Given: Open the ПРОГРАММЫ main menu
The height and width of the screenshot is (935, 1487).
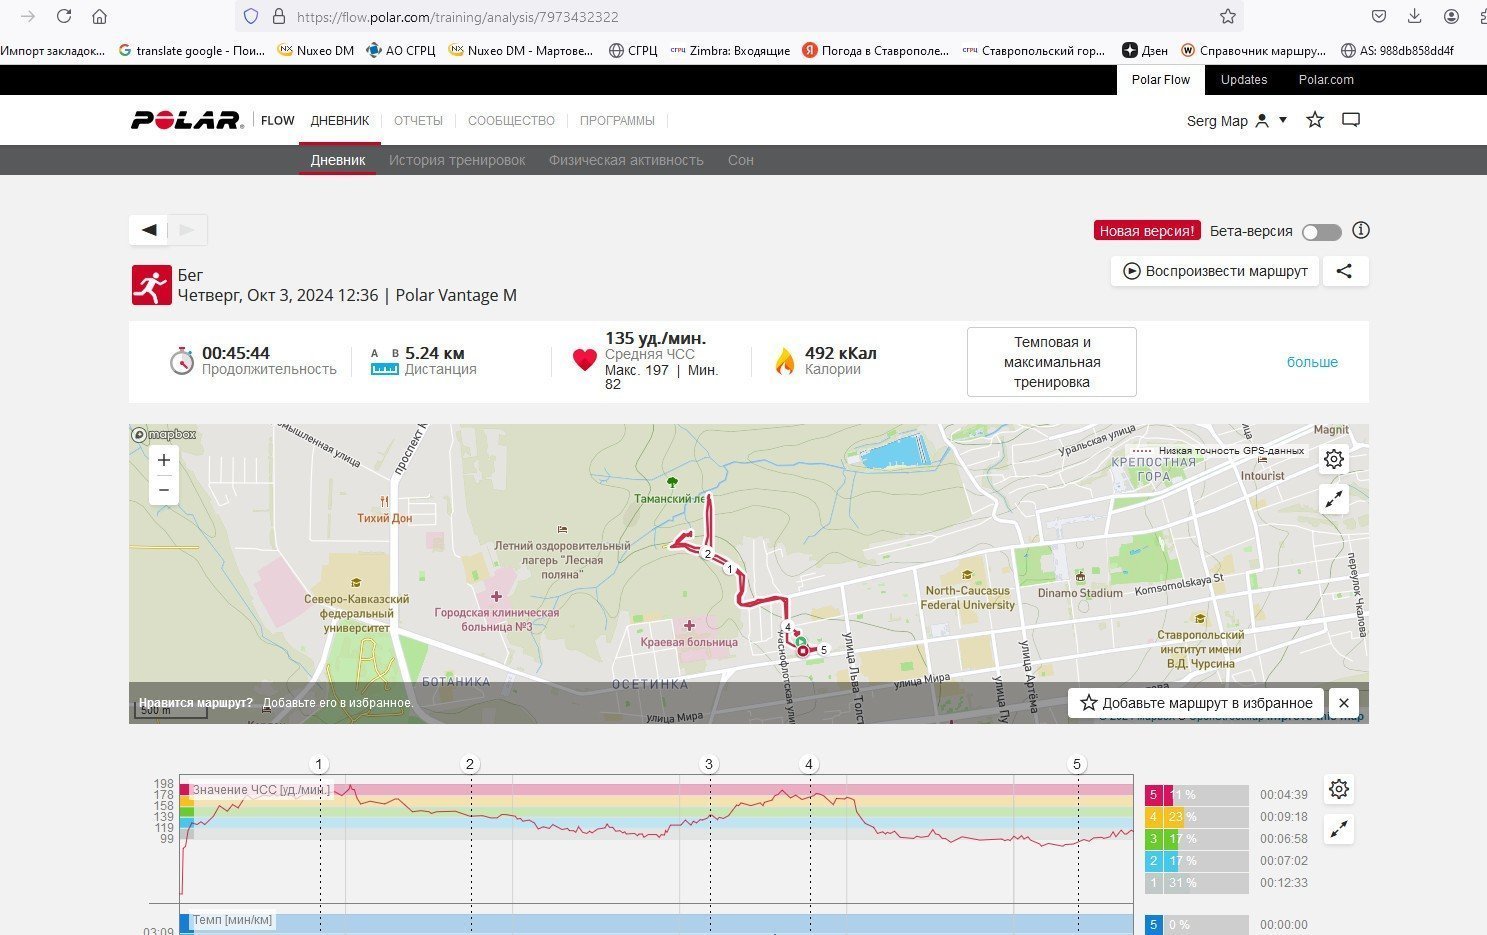Looking at the screenshot, I should coord(617,121).
